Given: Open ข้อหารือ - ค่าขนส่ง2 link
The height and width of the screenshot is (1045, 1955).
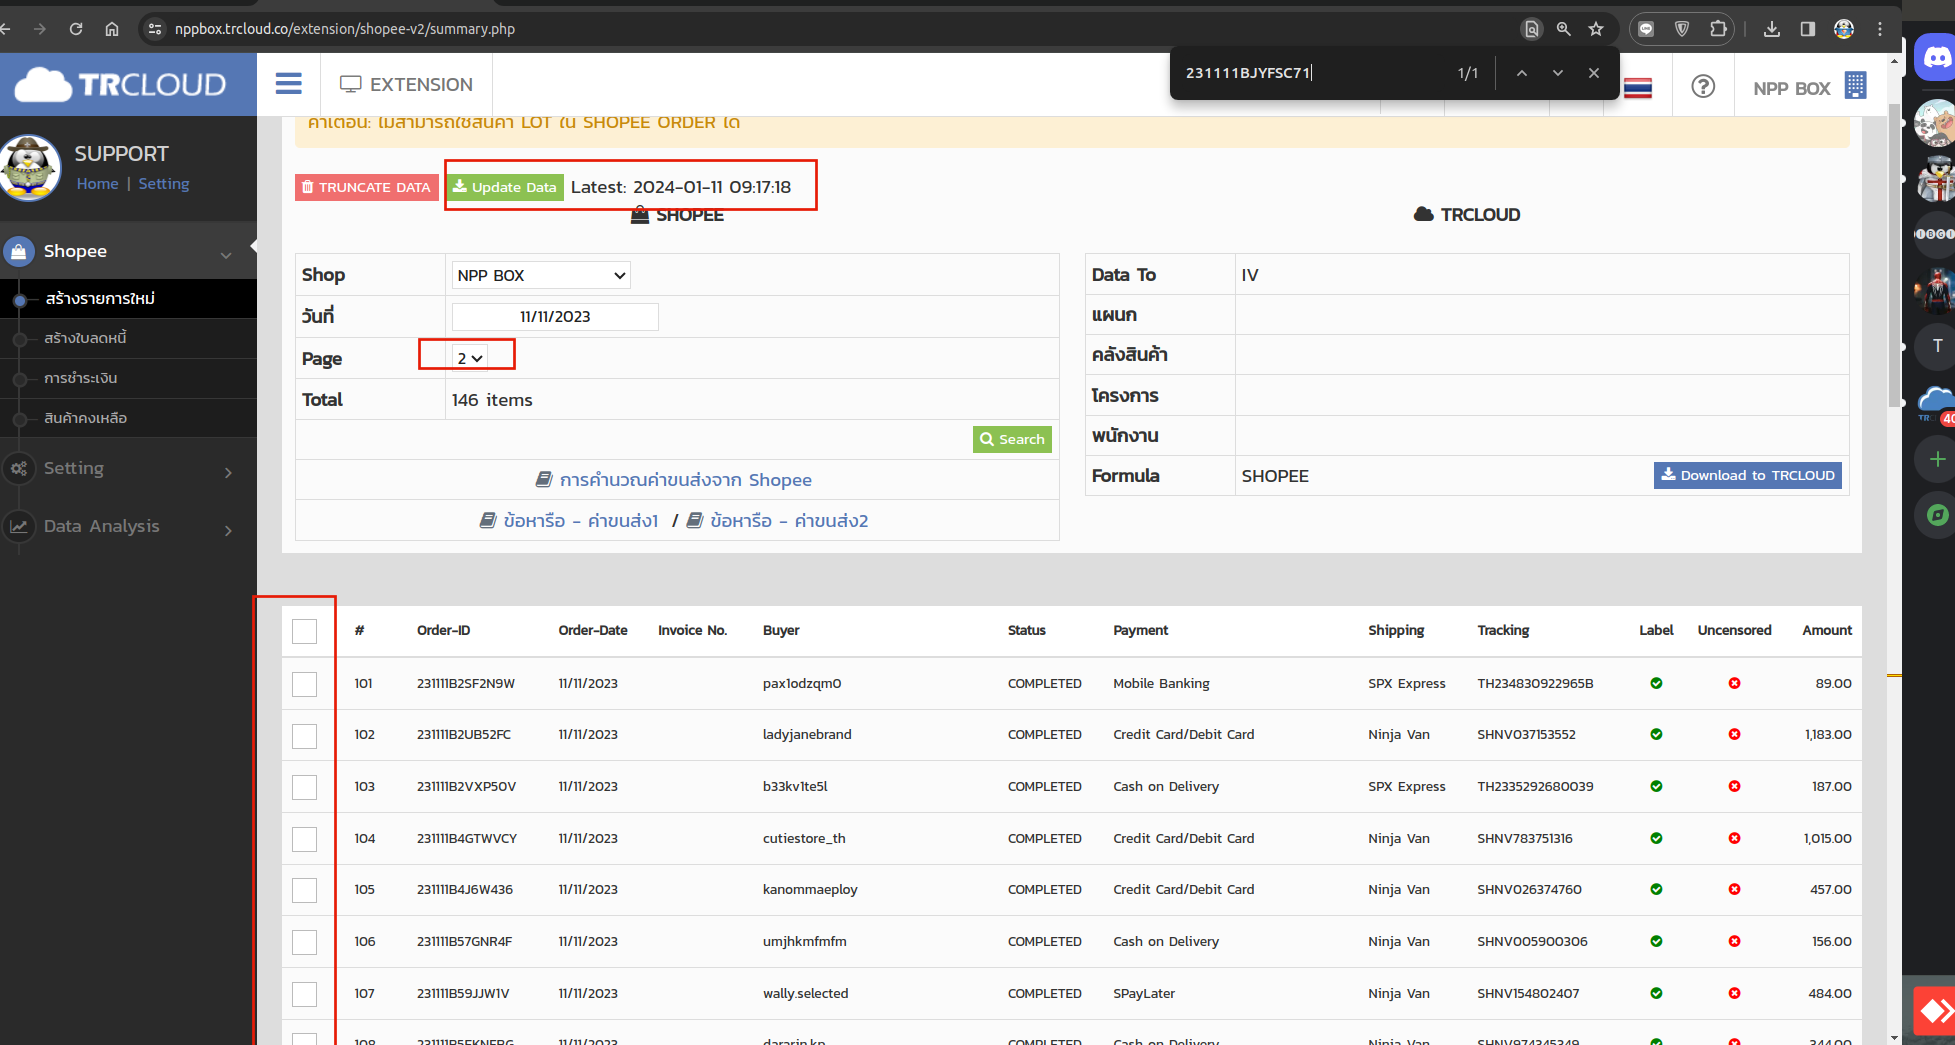Looking at the screenshot, I should tap(778, 521).
